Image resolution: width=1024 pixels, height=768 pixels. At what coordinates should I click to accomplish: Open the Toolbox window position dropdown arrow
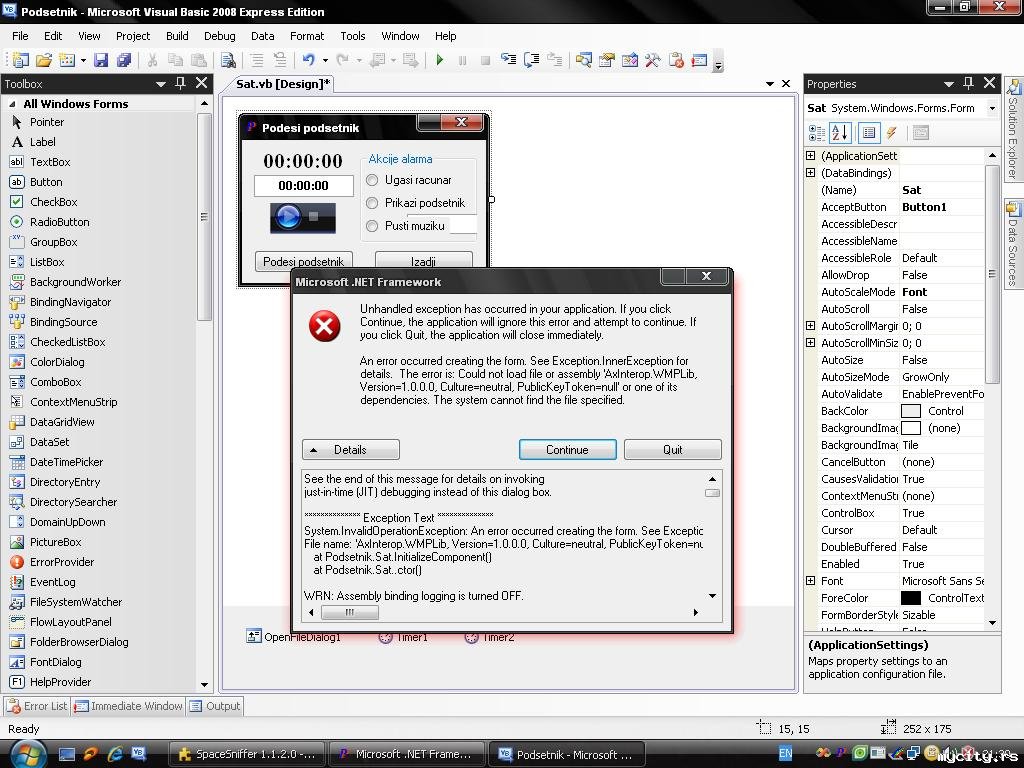(x=161, y=84)
